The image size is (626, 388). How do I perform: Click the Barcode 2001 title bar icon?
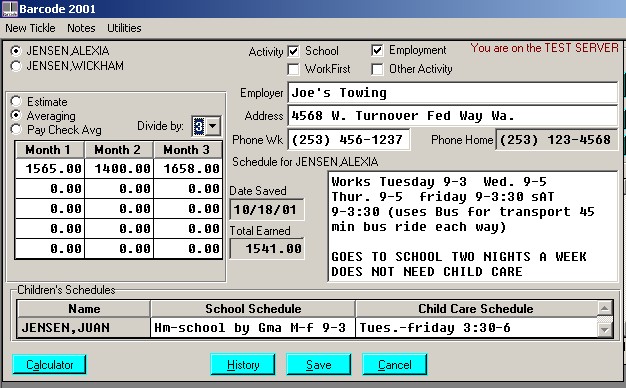click(x=10, y=9)
